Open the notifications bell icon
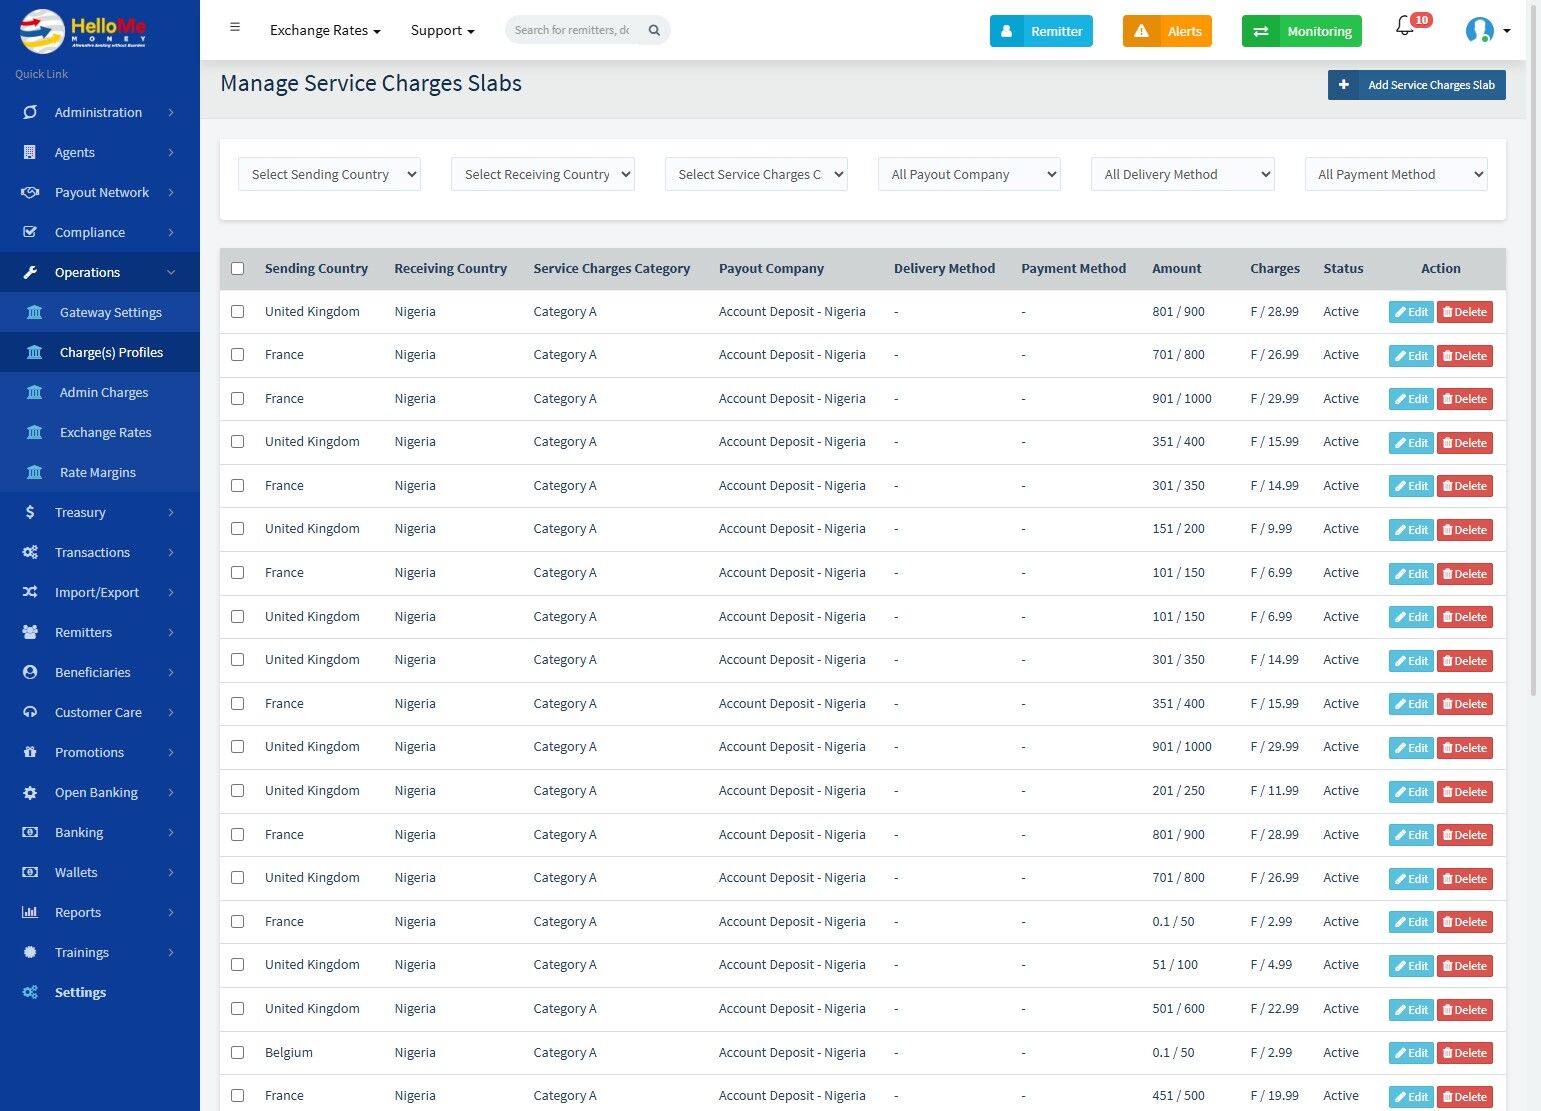 [x=1404, y=27]
